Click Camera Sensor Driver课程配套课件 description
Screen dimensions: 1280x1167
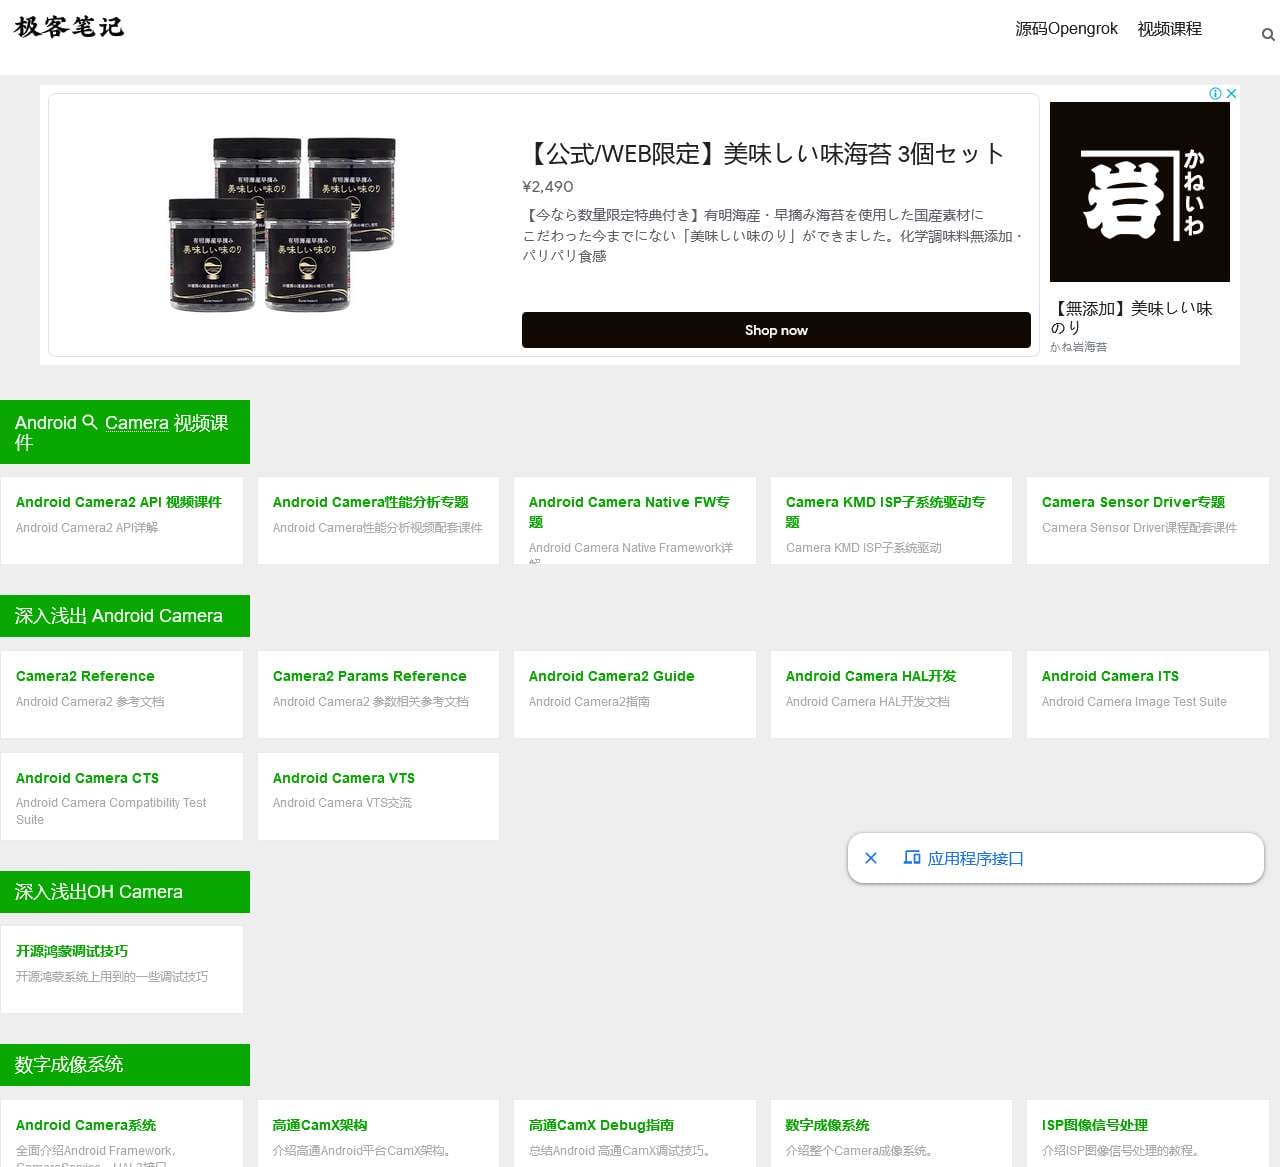[x=1139, y=528]
